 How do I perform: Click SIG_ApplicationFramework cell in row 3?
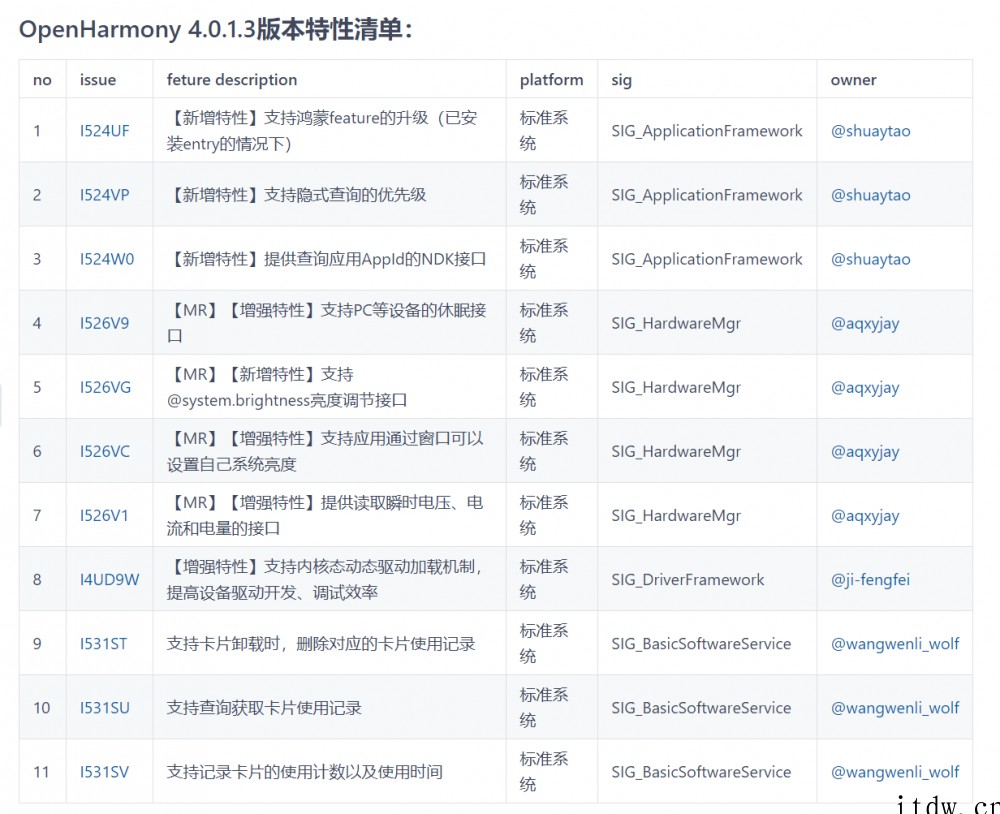tap(707, 259)
